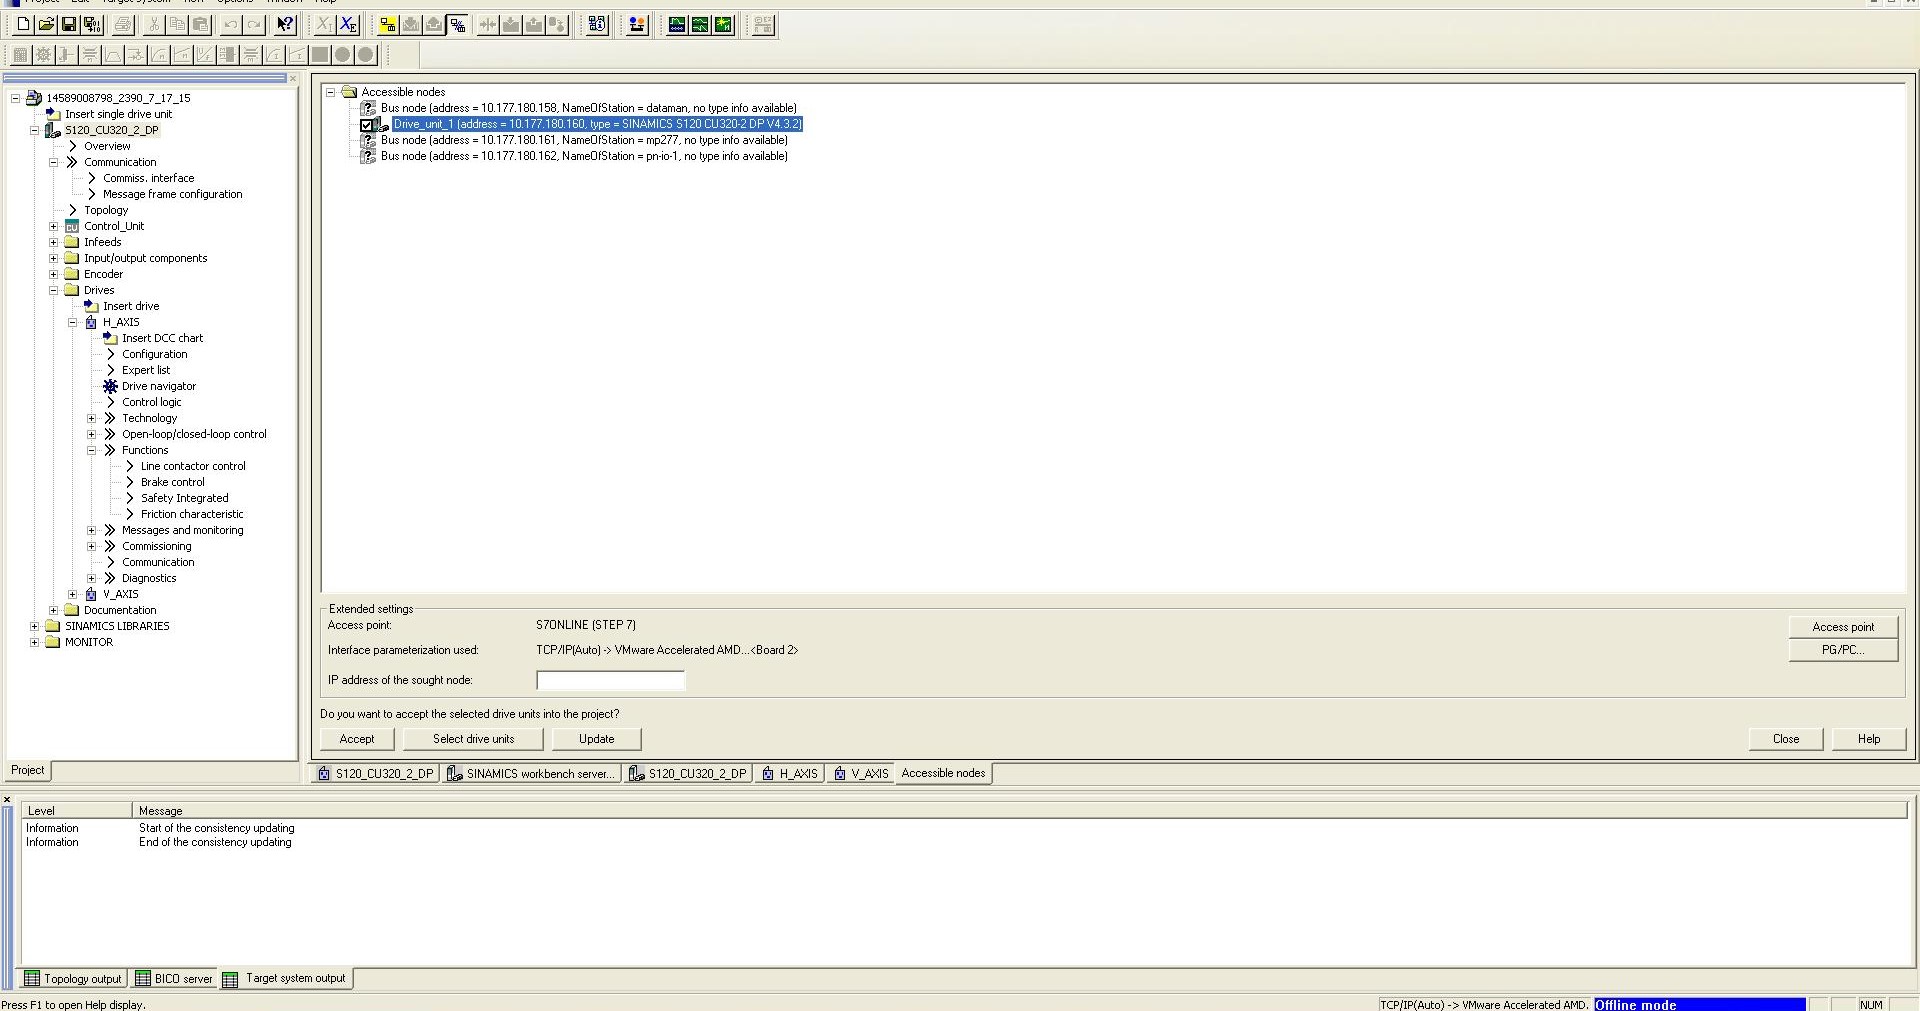The width and height of the screenshot is (1920, 1011).
Task: Open the measuring function icon
Action: coord(723,25)
